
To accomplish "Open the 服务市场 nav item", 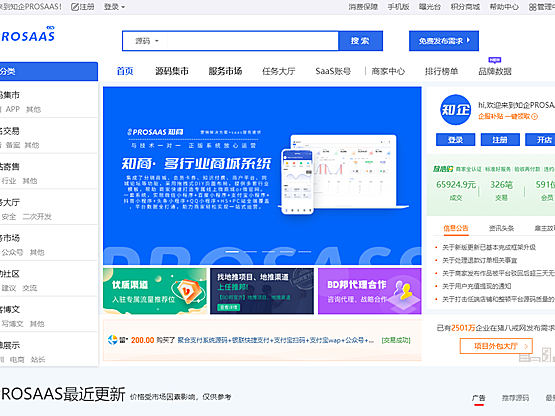I will point(225,71).
